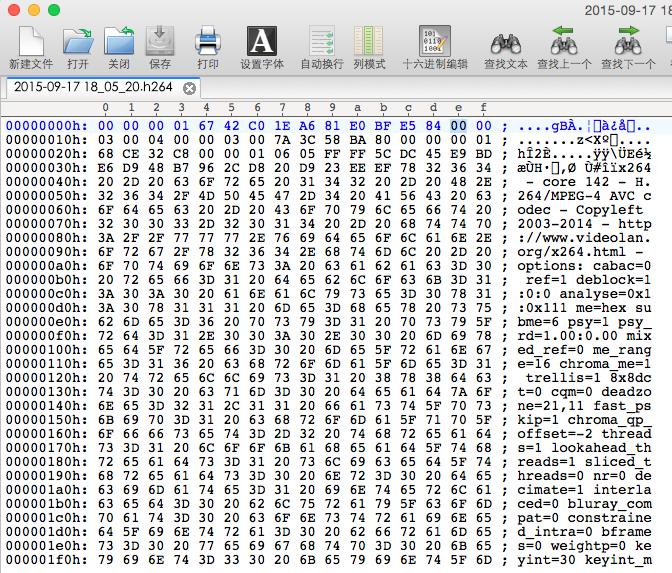Image resolution: width=672 pixels, height=573 pixels.
Task: Click ASCII text 'offset=-2 thread'
Action: (585, 434)
